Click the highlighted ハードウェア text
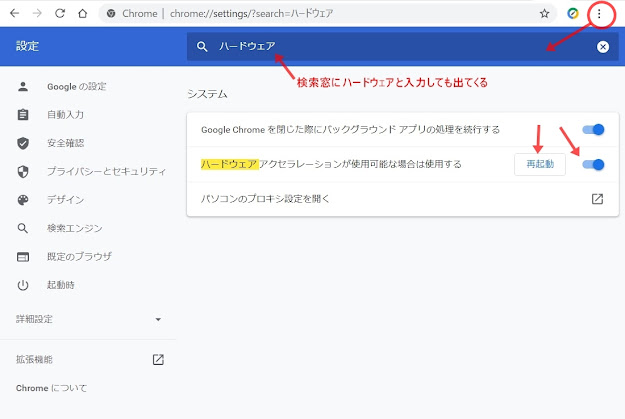The height and width of the screenshot is (419, 625). (230, 164)
